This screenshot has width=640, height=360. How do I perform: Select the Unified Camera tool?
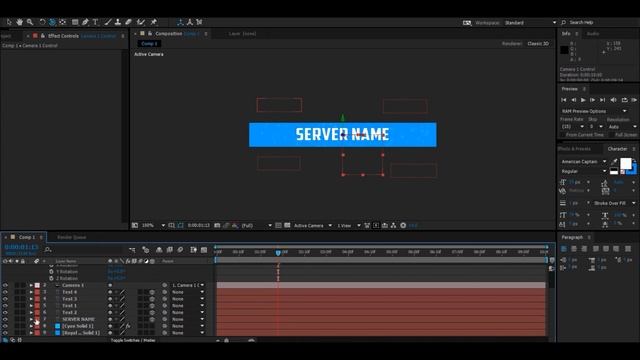pyautogui.click(x=52, y=22)
